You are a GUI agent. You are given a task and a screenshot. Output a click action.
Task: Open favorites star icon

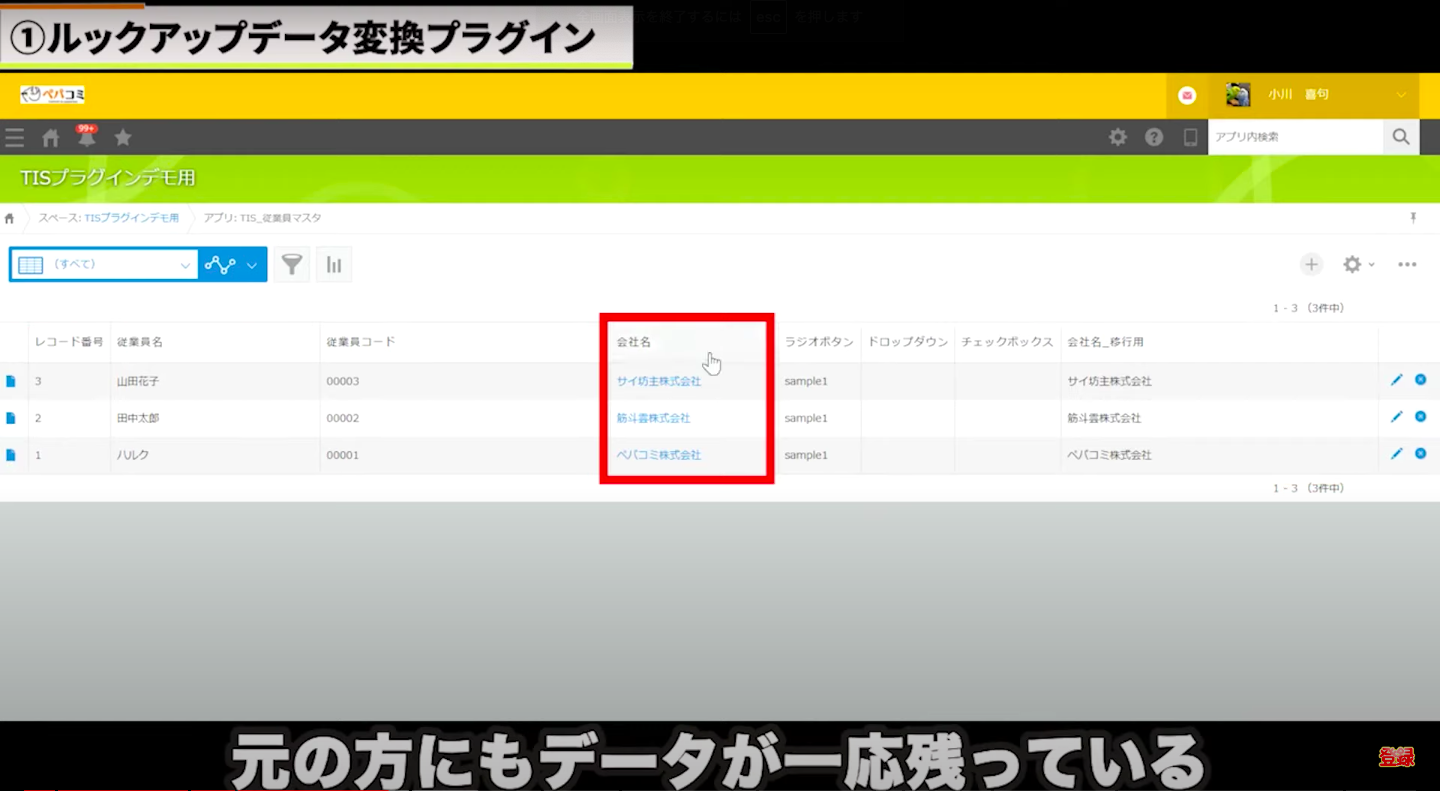tap(123, 137)
